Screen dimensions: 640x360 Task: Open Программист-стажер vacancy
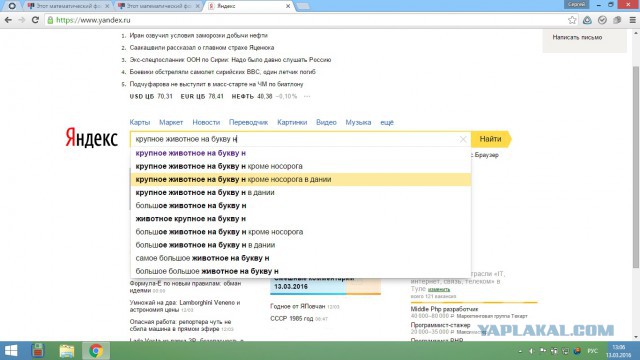440,325
